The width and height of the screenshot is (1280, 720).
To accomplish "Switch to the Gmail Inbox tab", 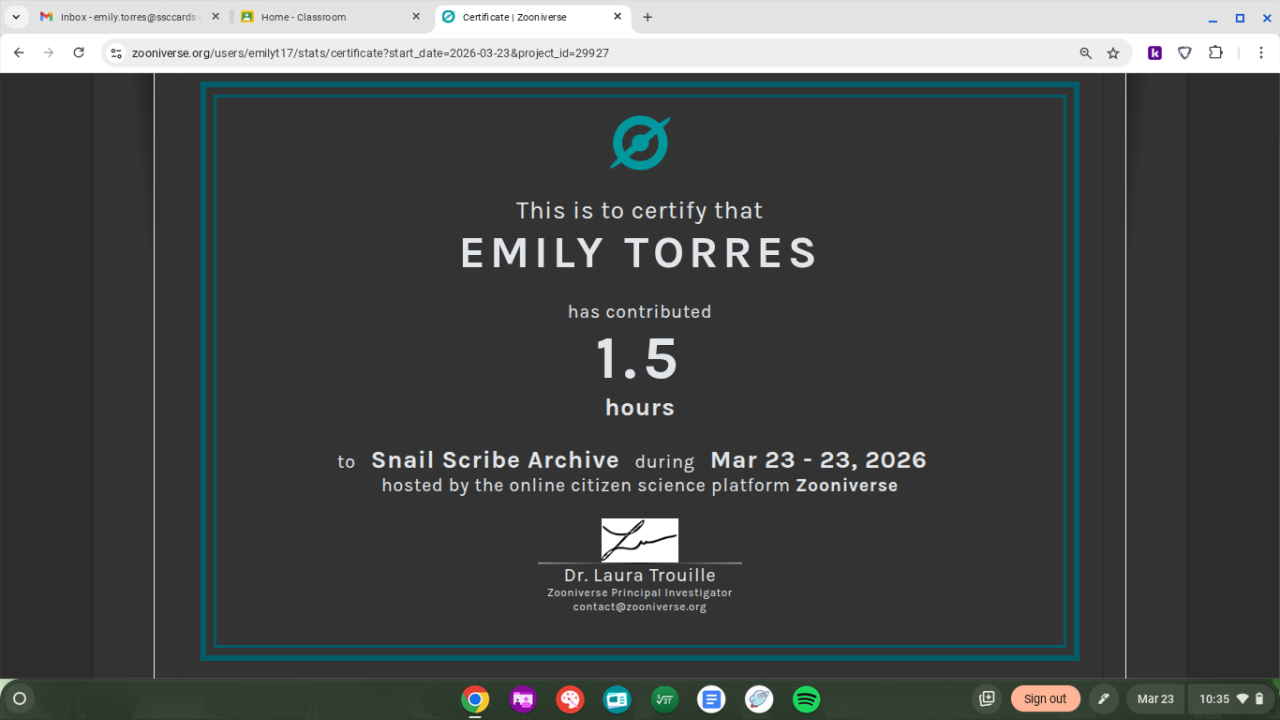I will click(x=129, y=17).
